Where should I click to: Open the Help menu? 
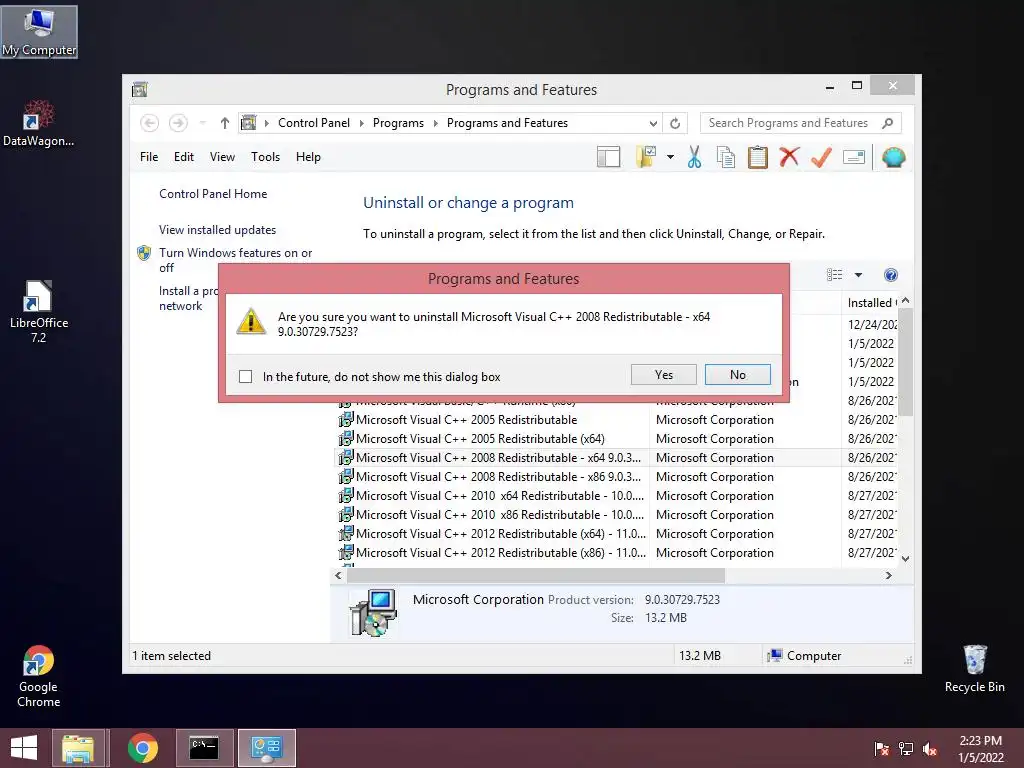(x=308, y=157)
